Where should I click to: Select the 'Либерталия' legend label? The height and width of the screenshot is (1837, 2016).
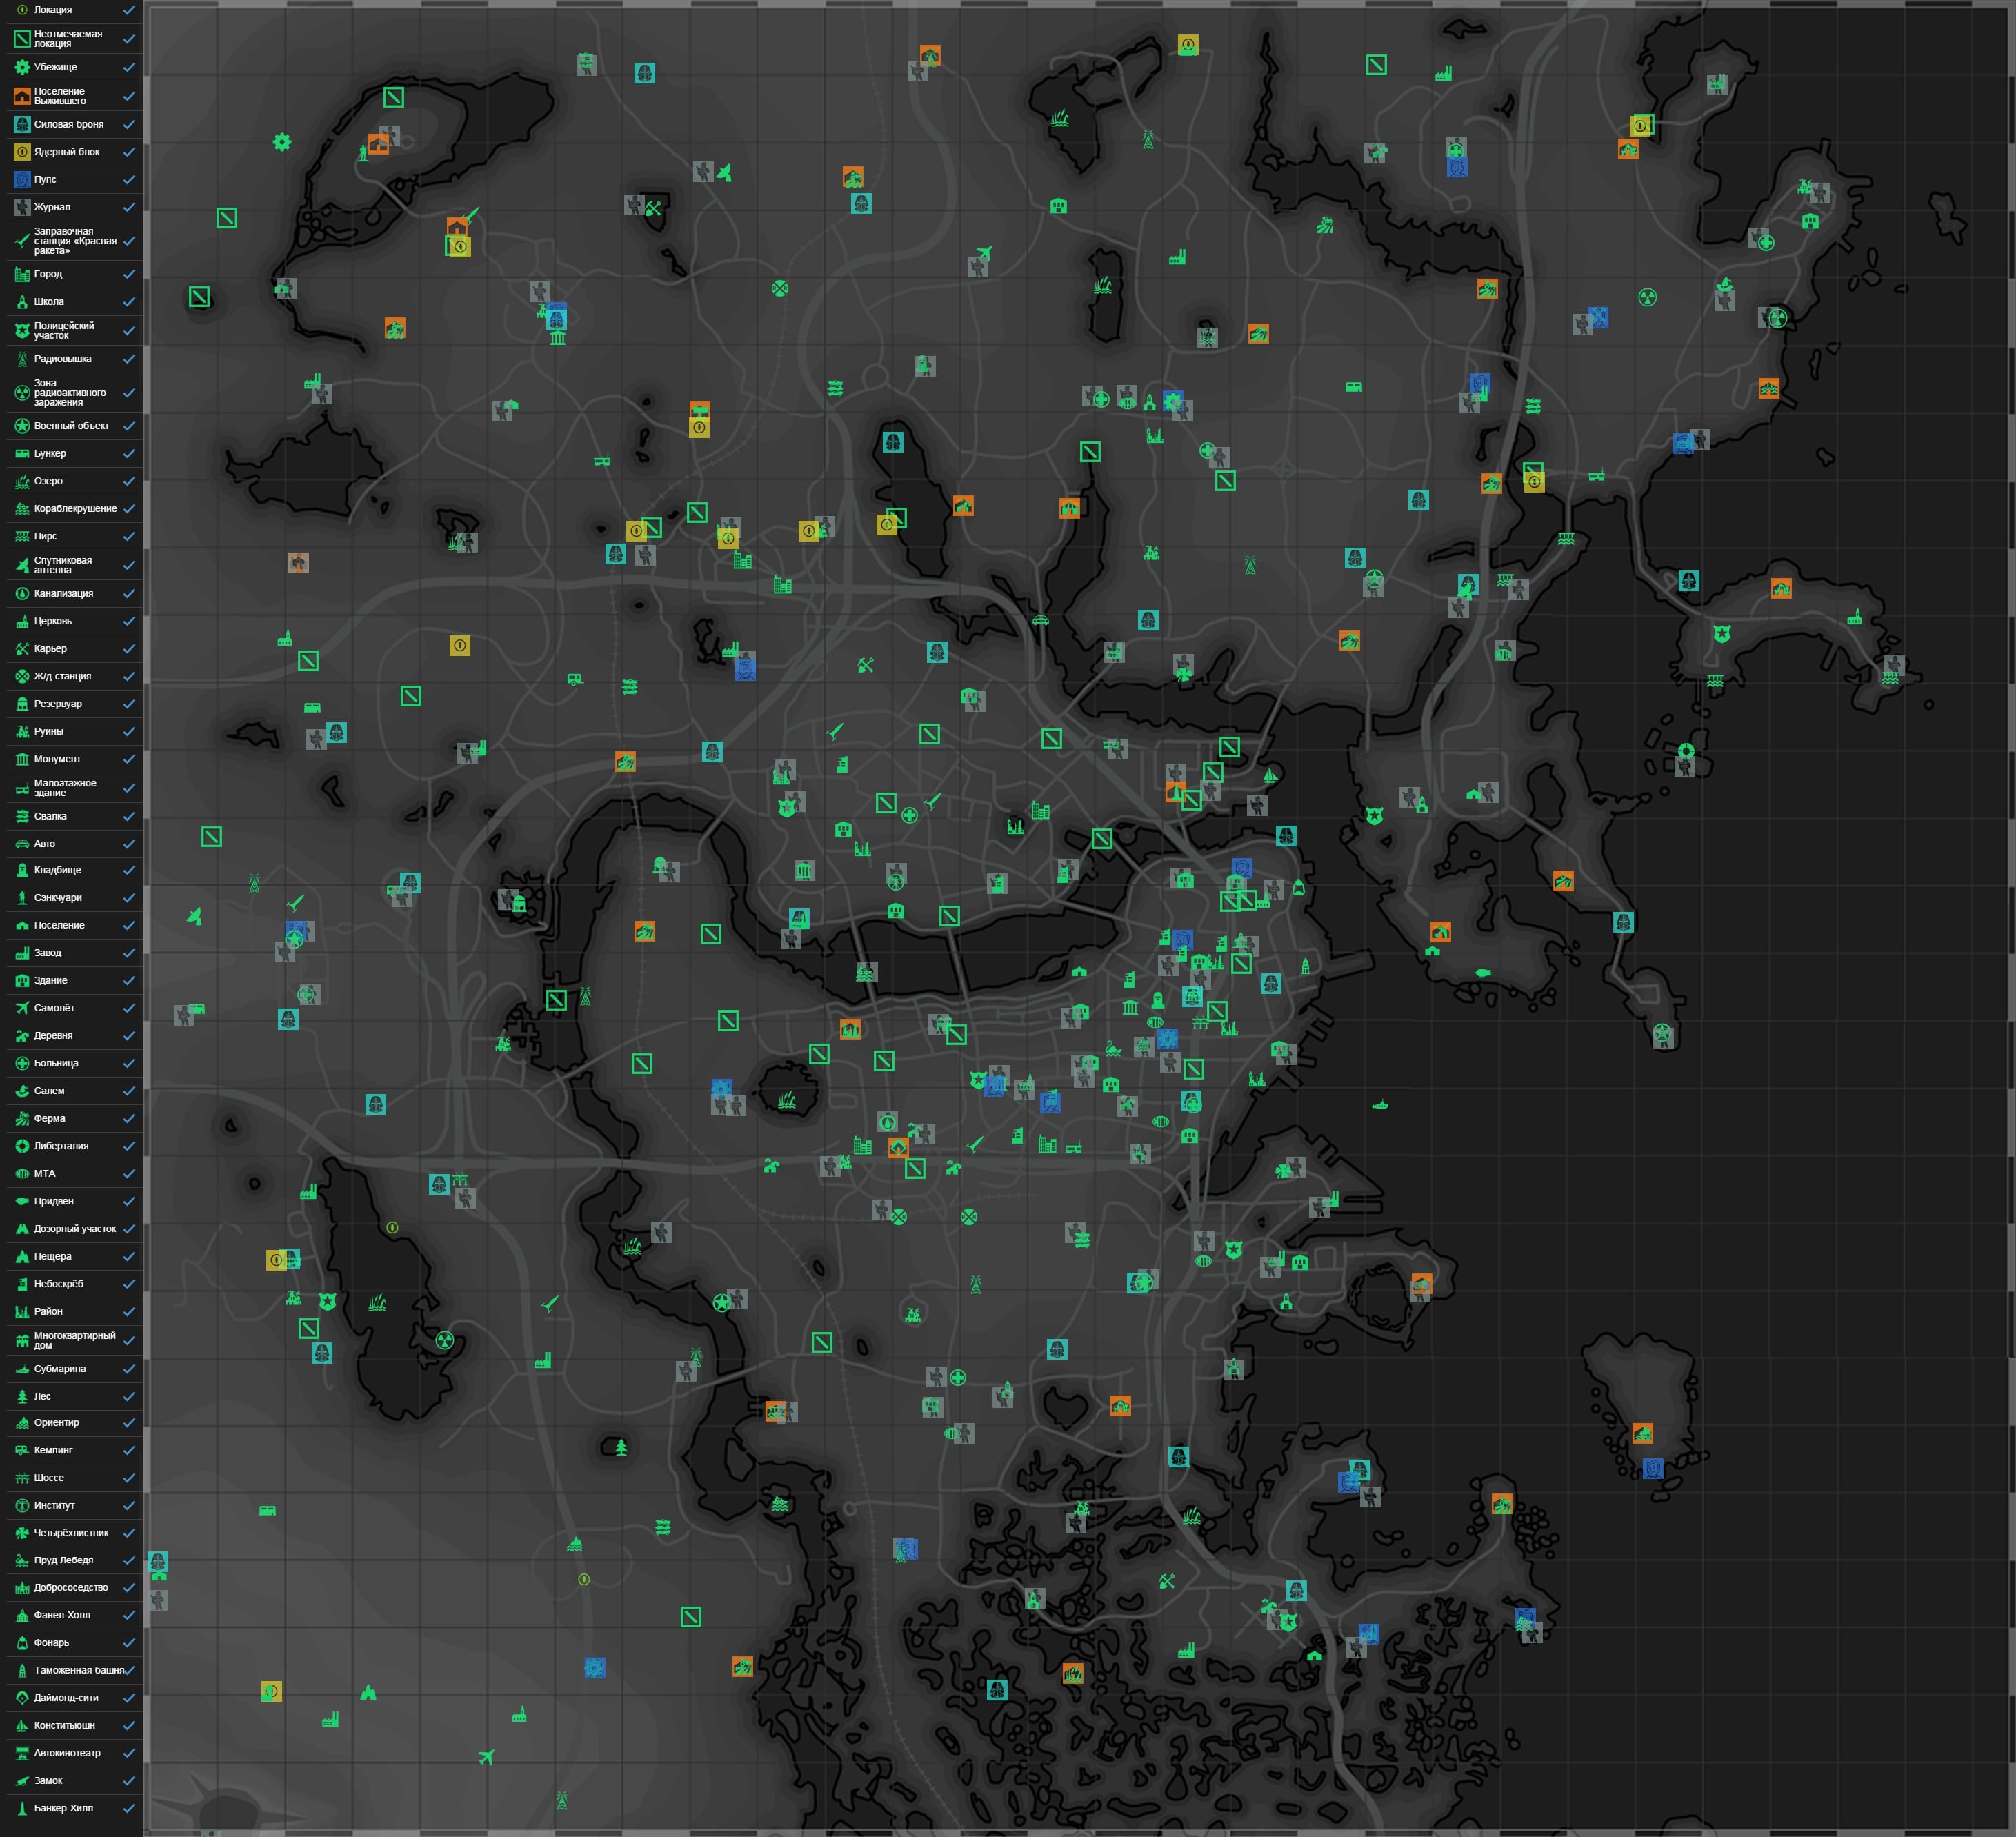[x=61, y=1146]
